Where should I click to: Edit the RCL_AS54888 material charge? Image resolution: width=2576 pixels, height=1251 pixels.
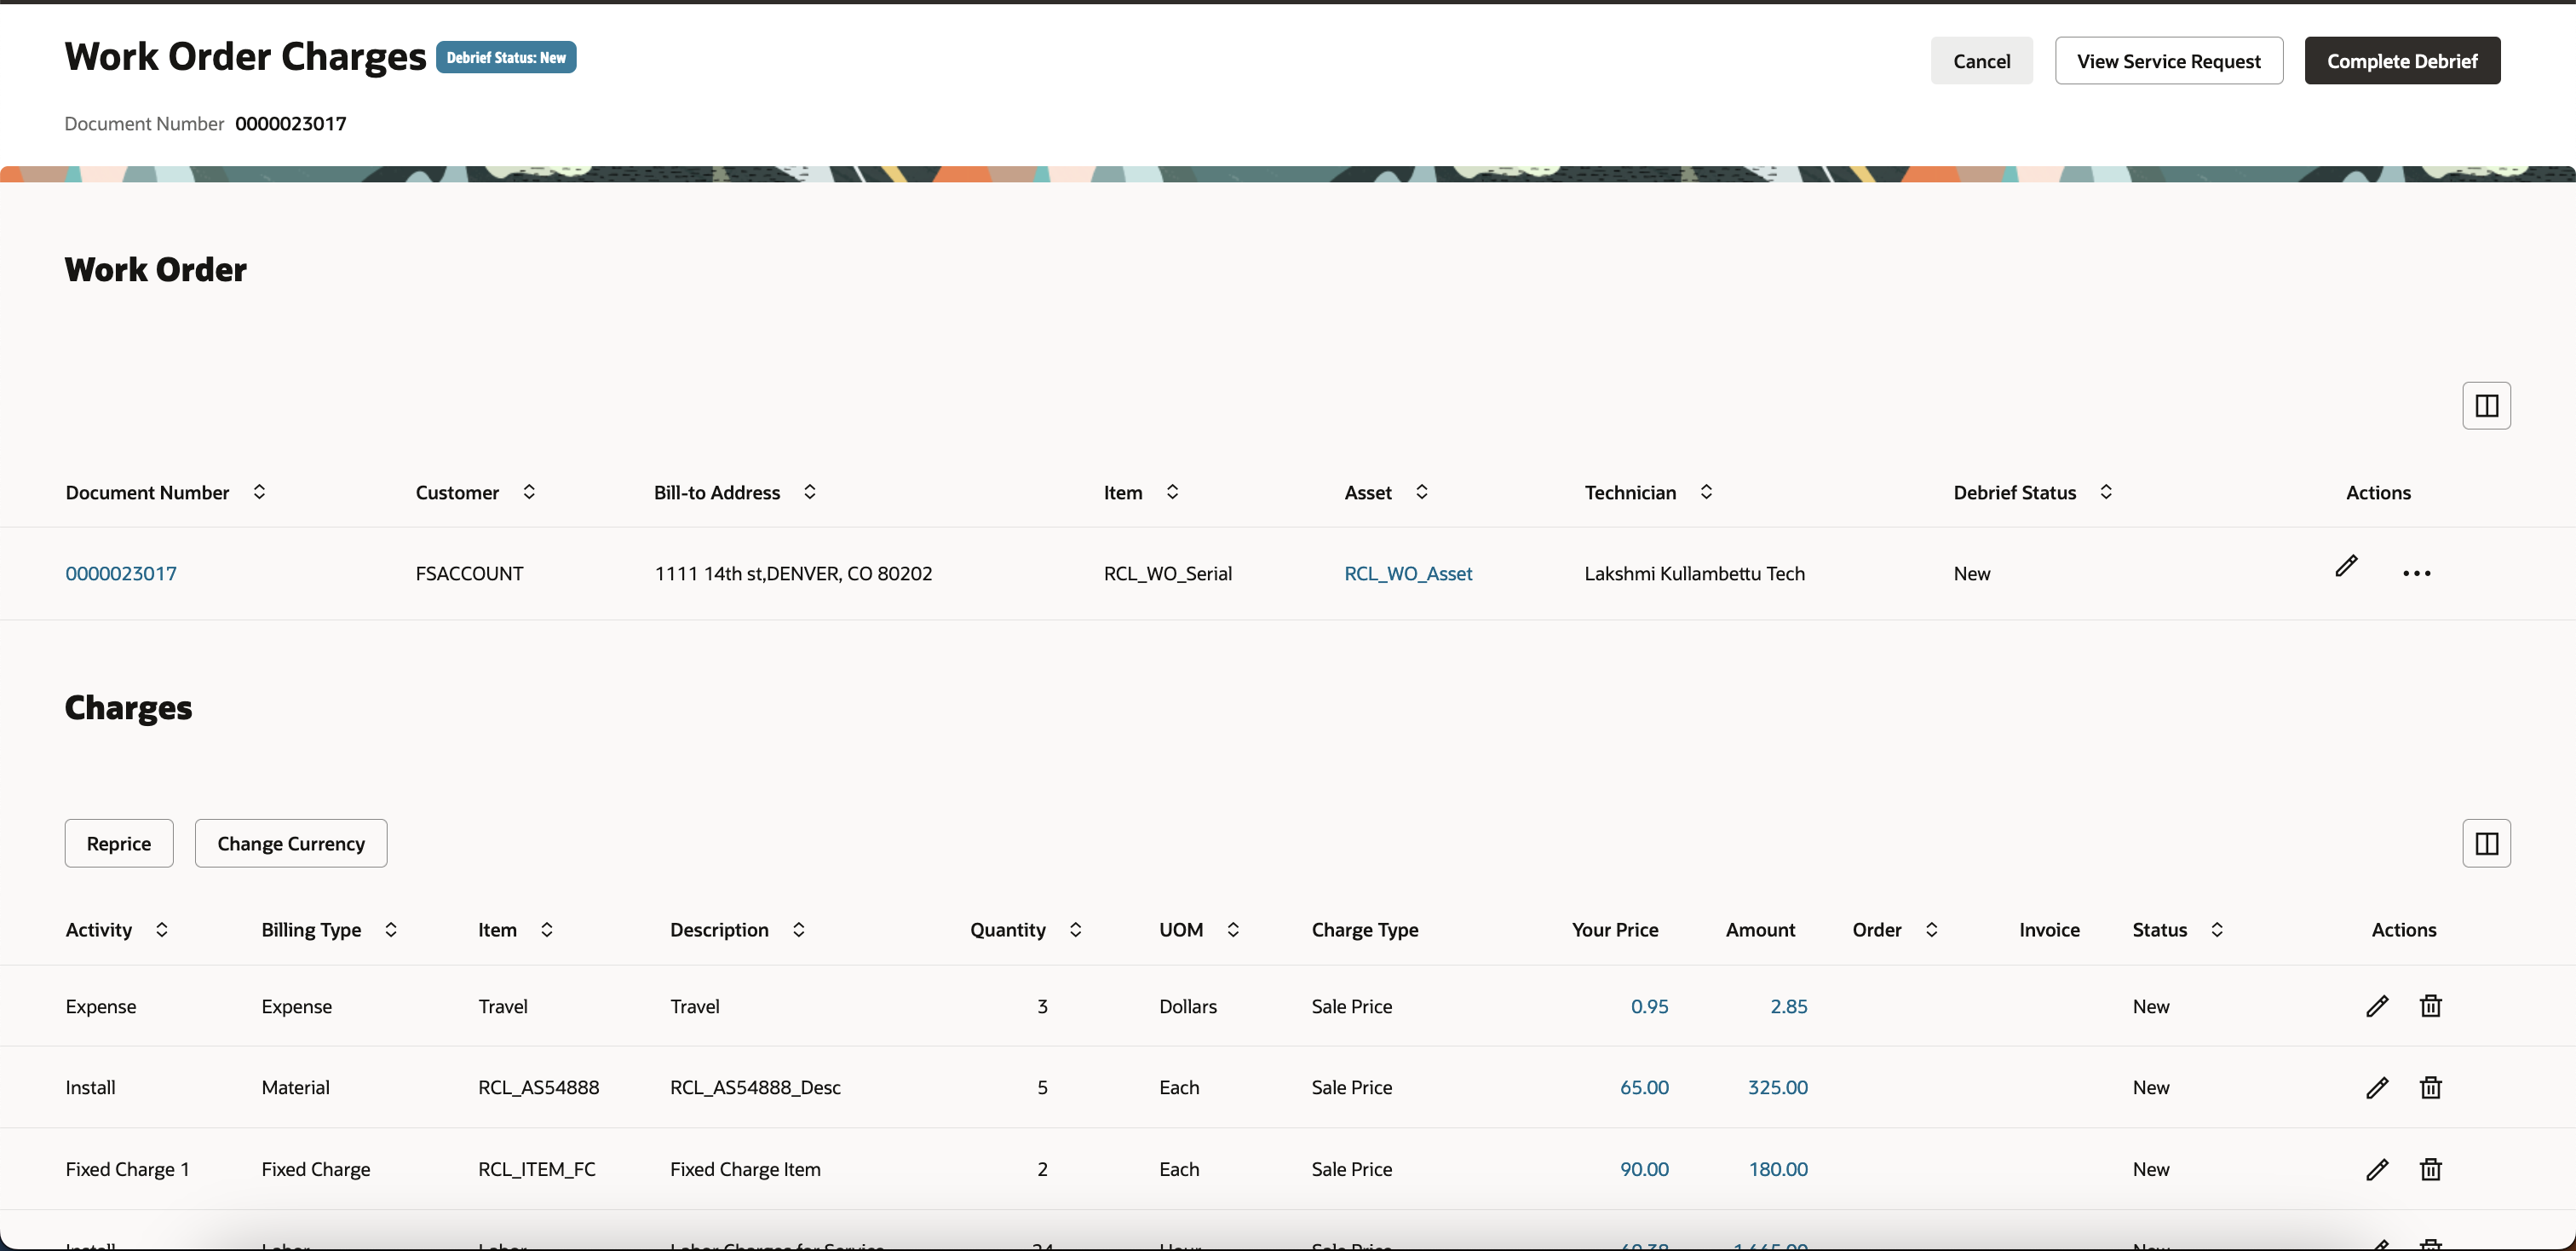point(2377,1088)
